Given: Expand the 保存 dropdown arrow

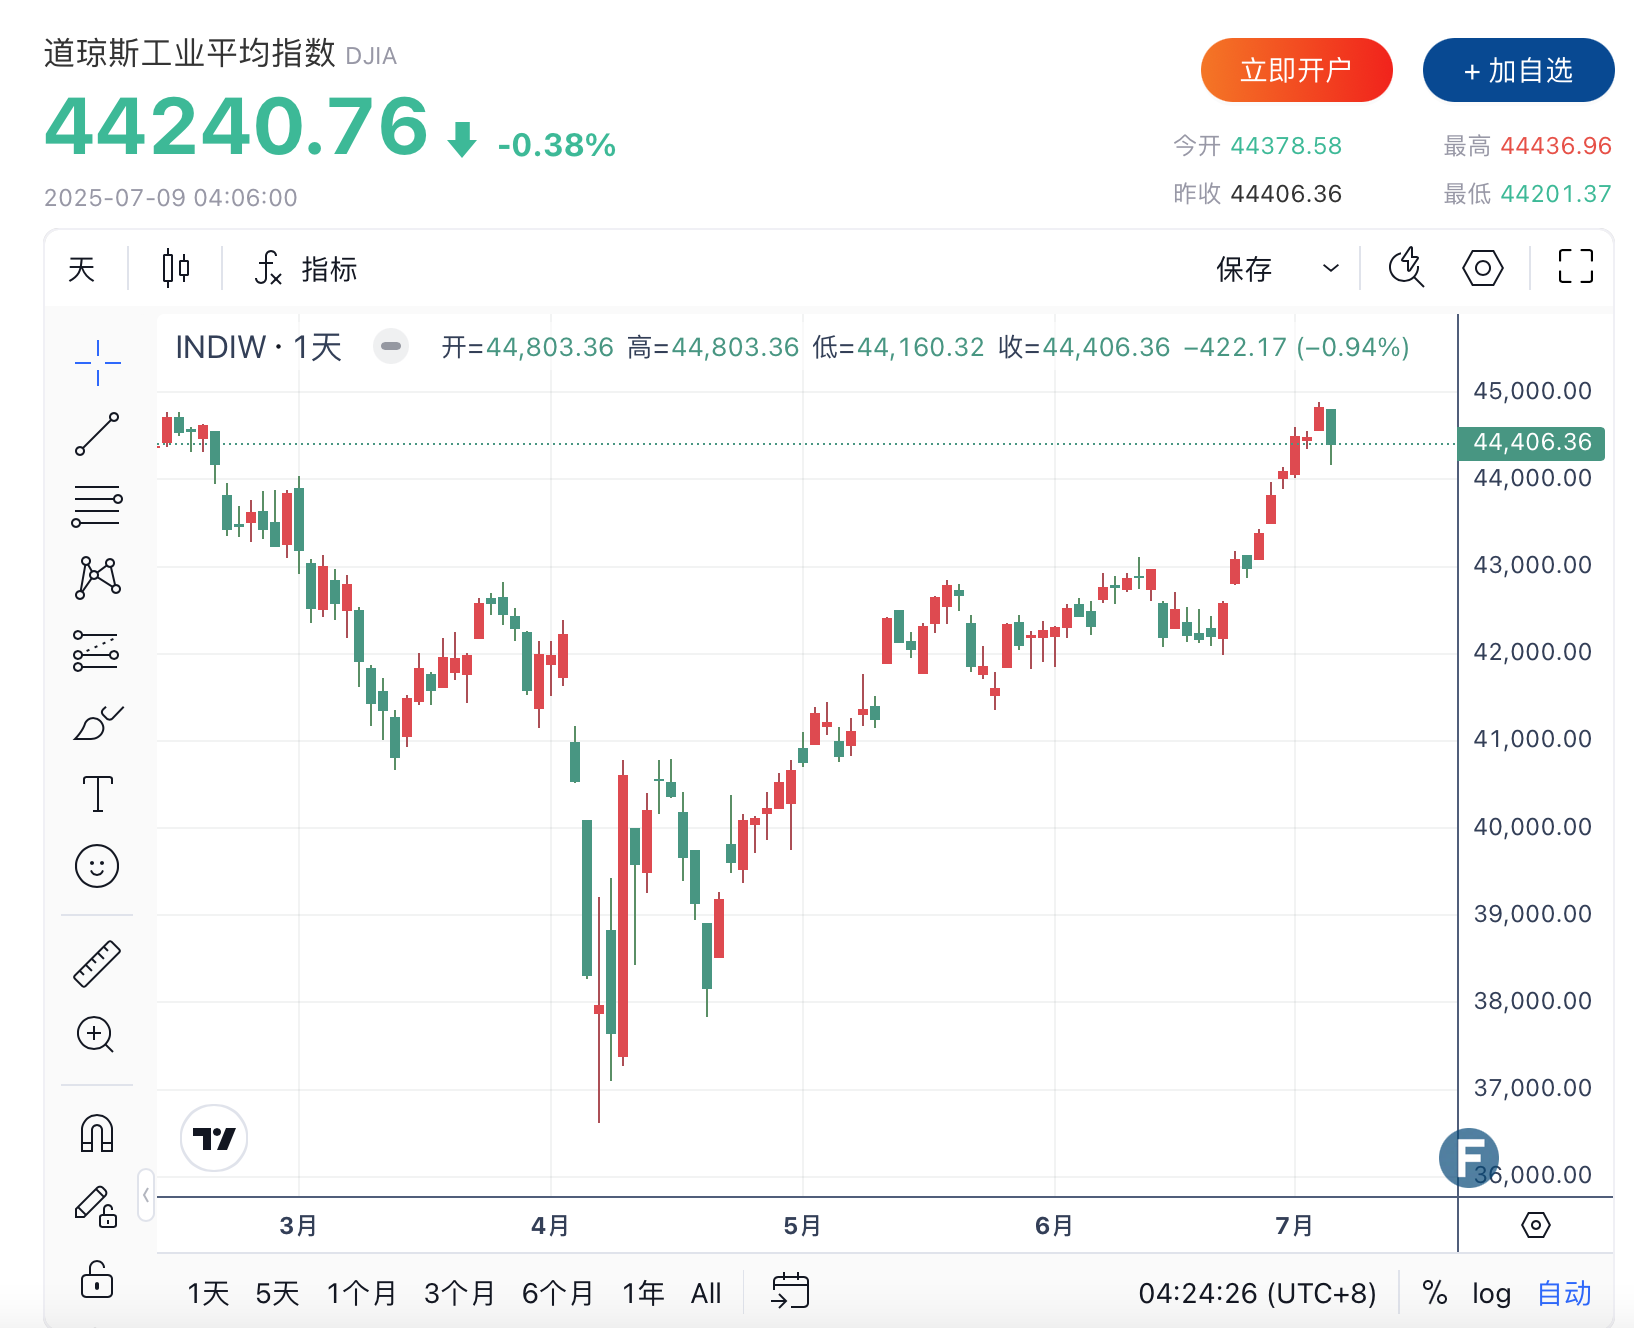Looking at the screenshot, I should (1330, 268).
